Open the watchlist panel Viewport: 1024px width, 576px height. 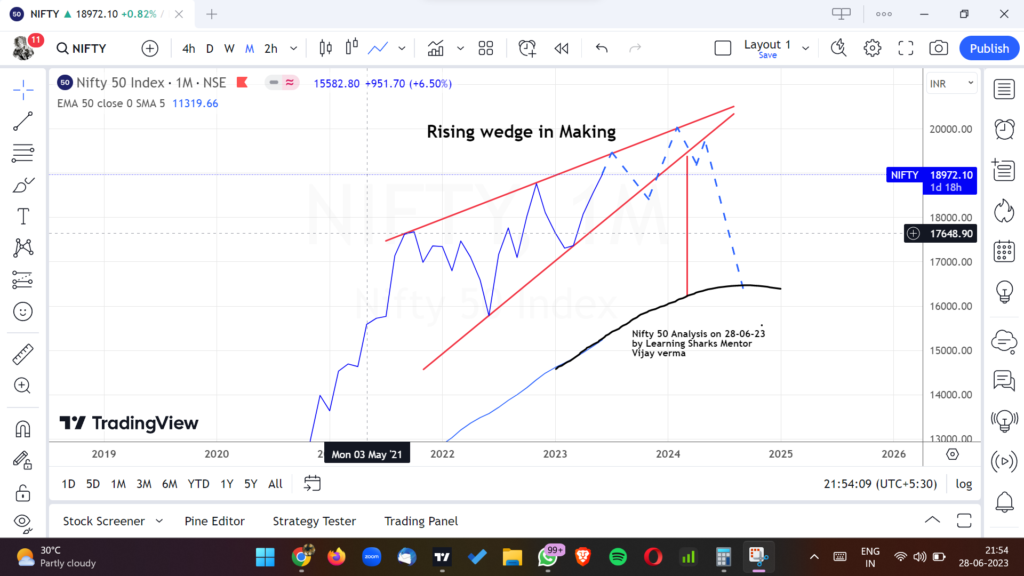point(1004,89)
